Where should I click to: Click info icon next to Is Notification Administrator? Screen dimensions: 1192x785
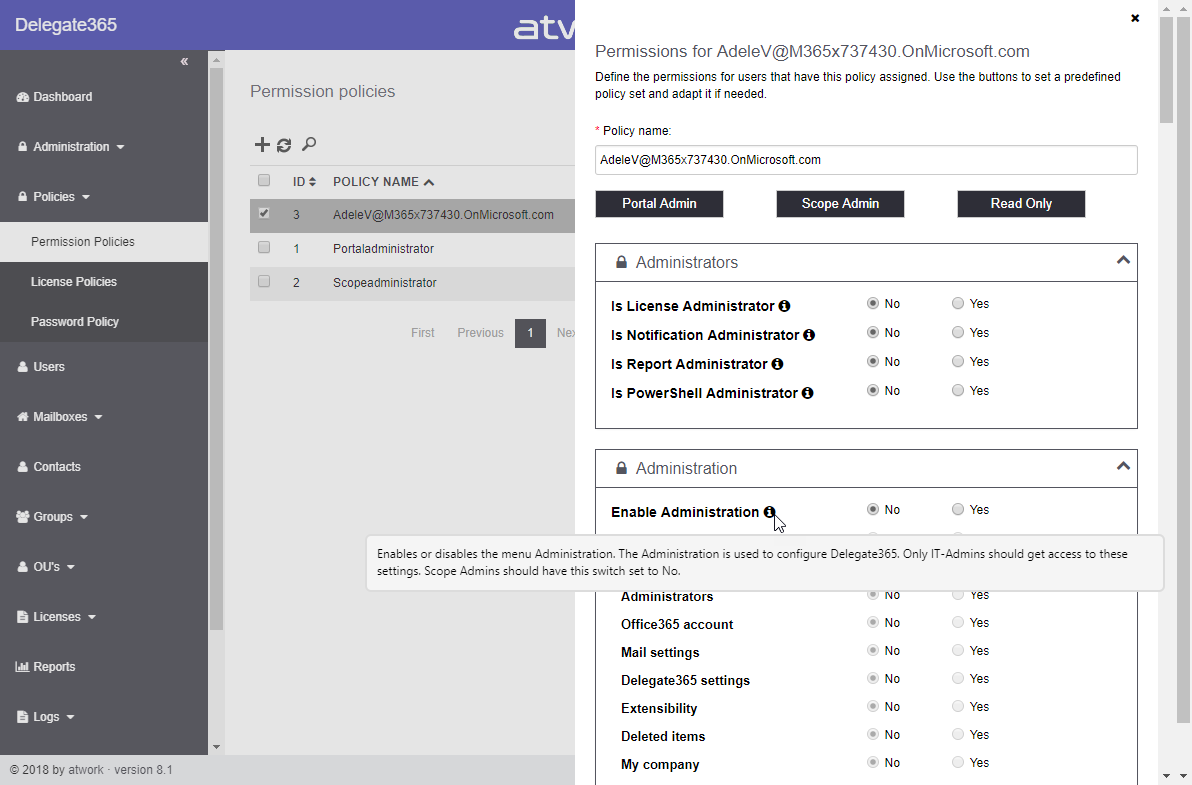pos(810,335)
